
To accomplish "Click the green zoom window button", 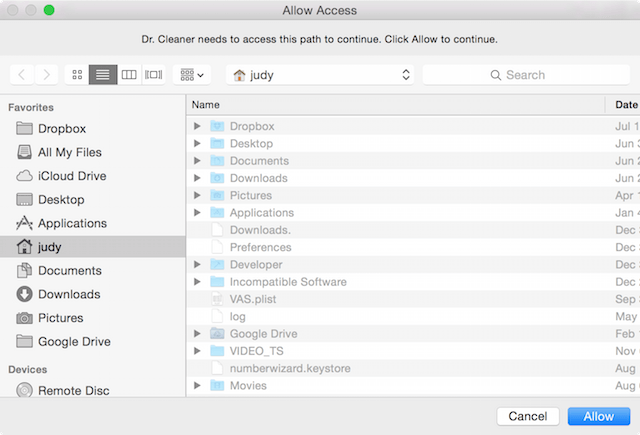I will click(49, 10).
